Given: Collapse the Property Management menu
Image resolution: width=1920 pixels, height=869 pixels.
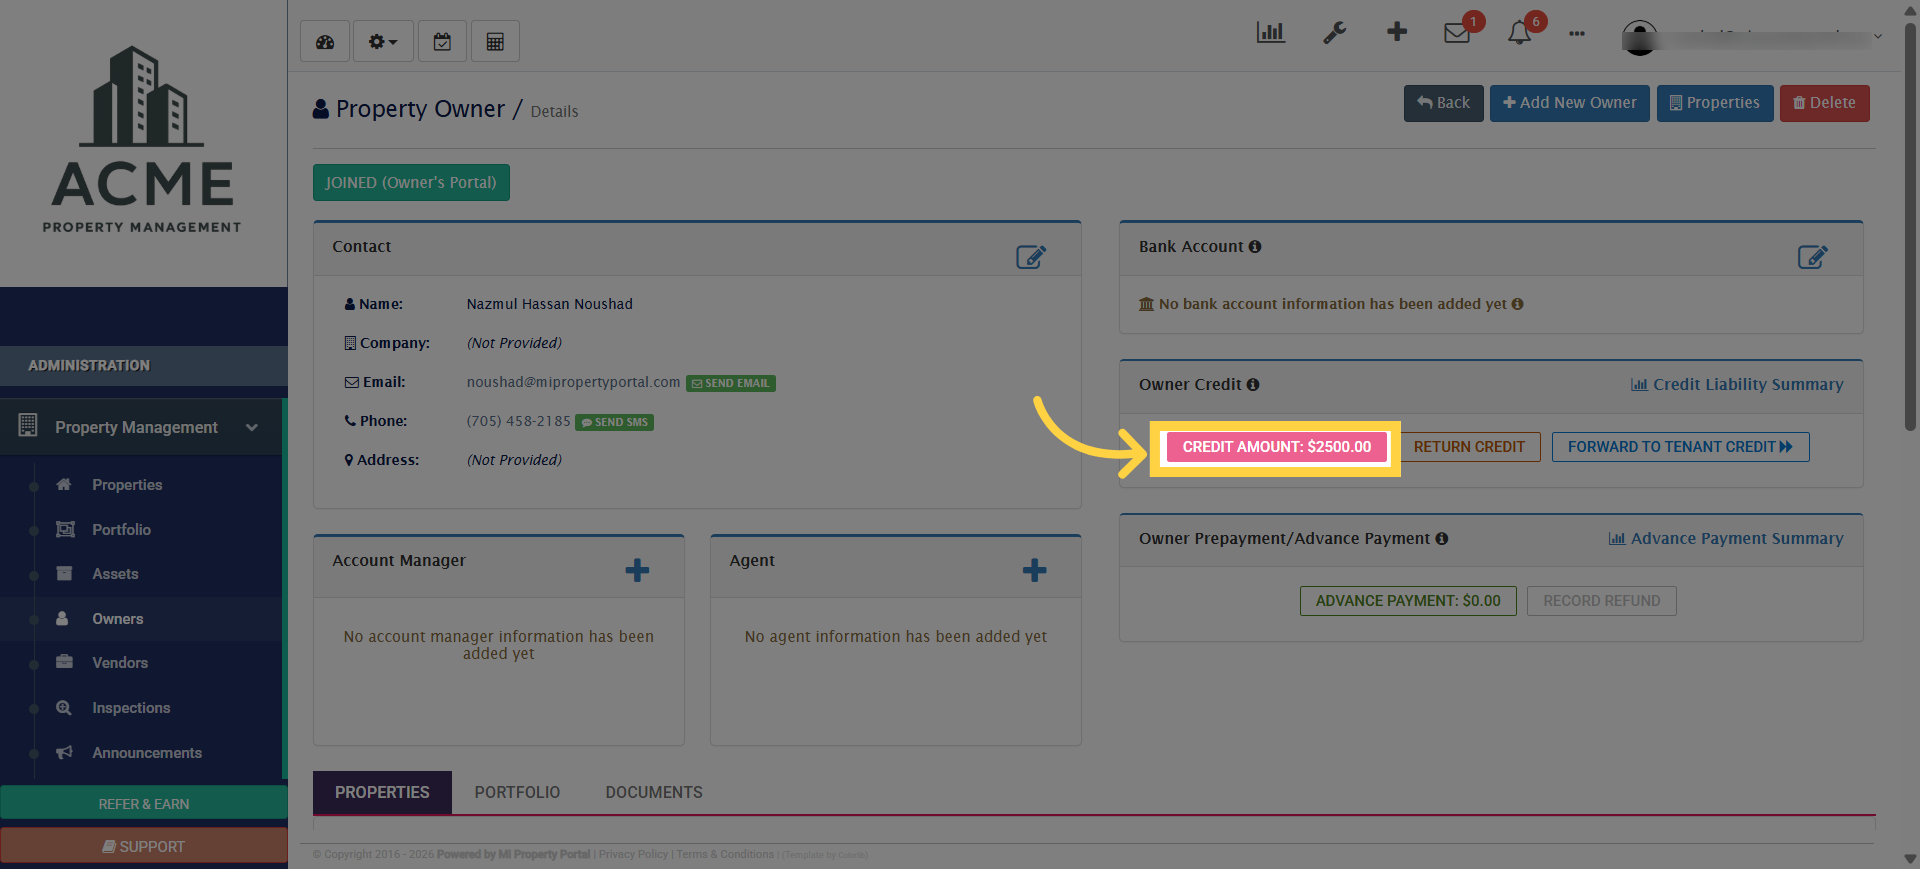Looking at the screenshot, I should (141, 427).
